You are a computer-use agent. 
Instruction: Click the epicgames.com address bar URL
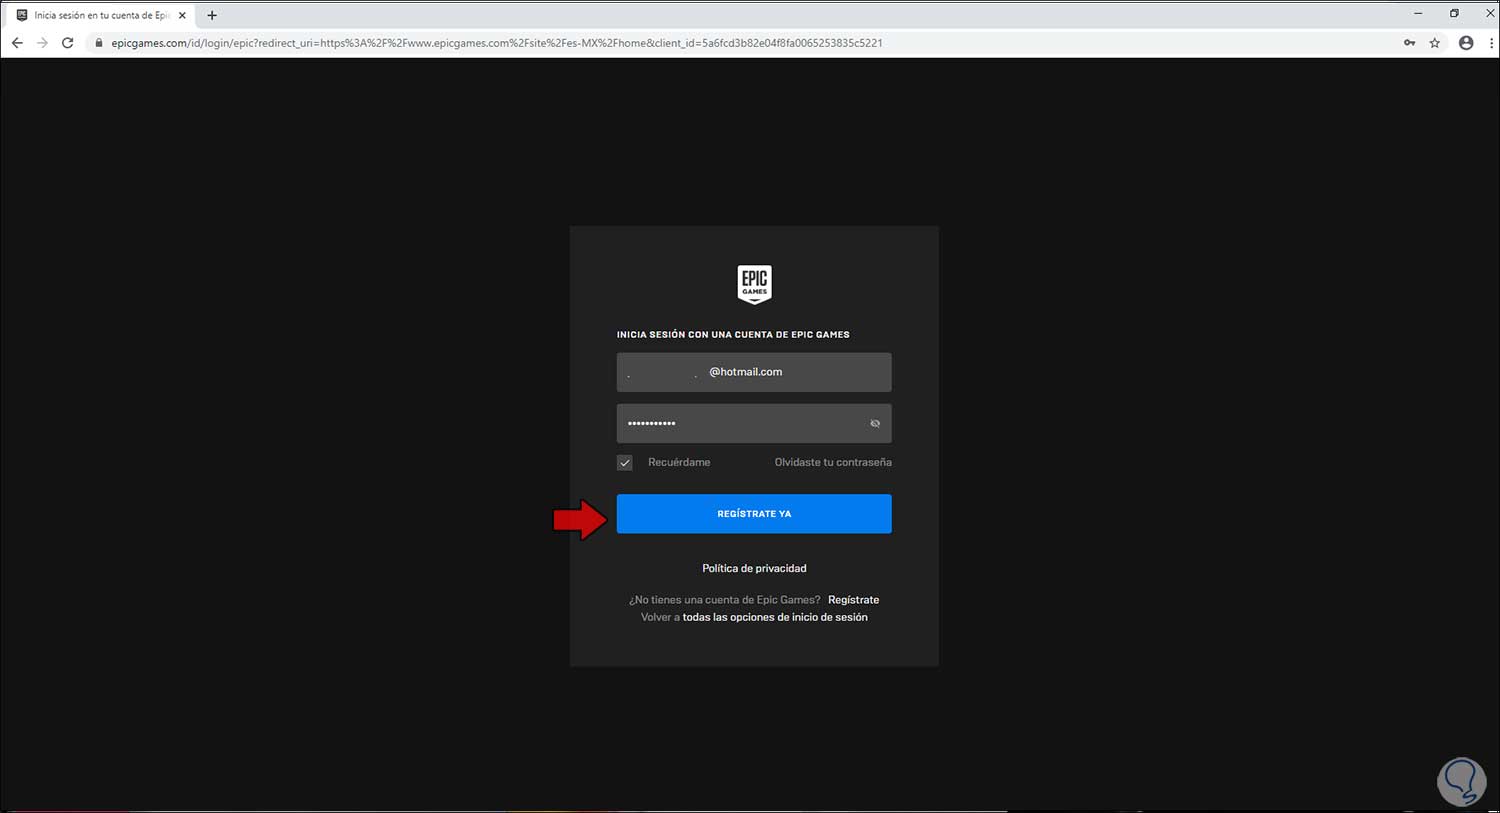tap(497, 43)
